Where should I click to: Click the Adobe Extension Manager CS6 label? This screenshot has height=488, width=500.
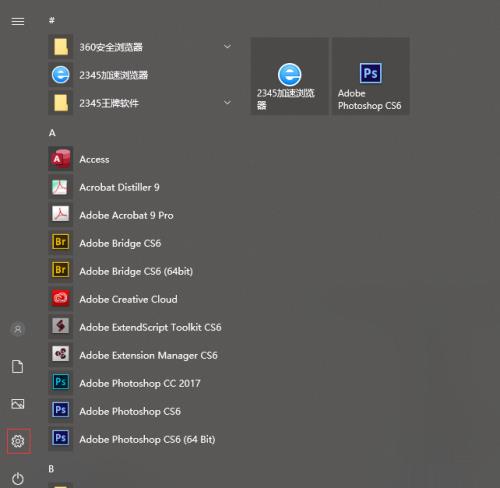click(x=148, y=355)
